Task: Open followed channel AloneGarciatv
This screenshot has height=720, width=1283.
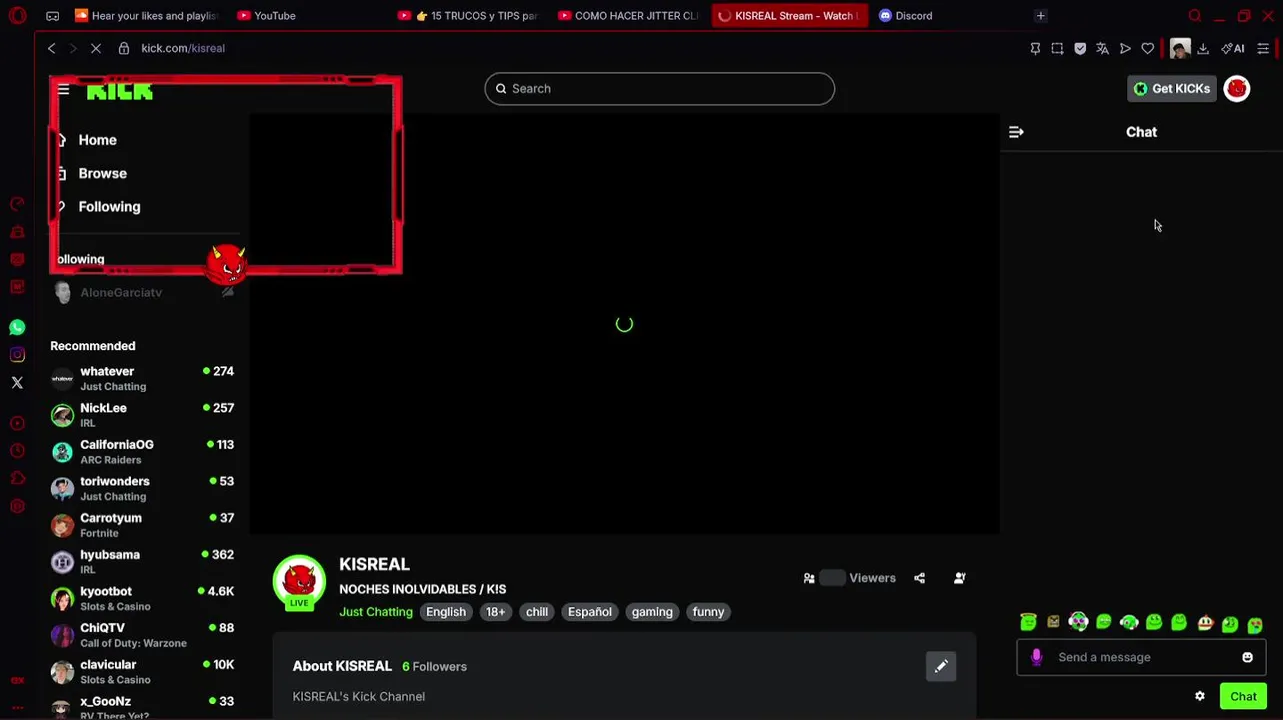Action: point(142,292)
